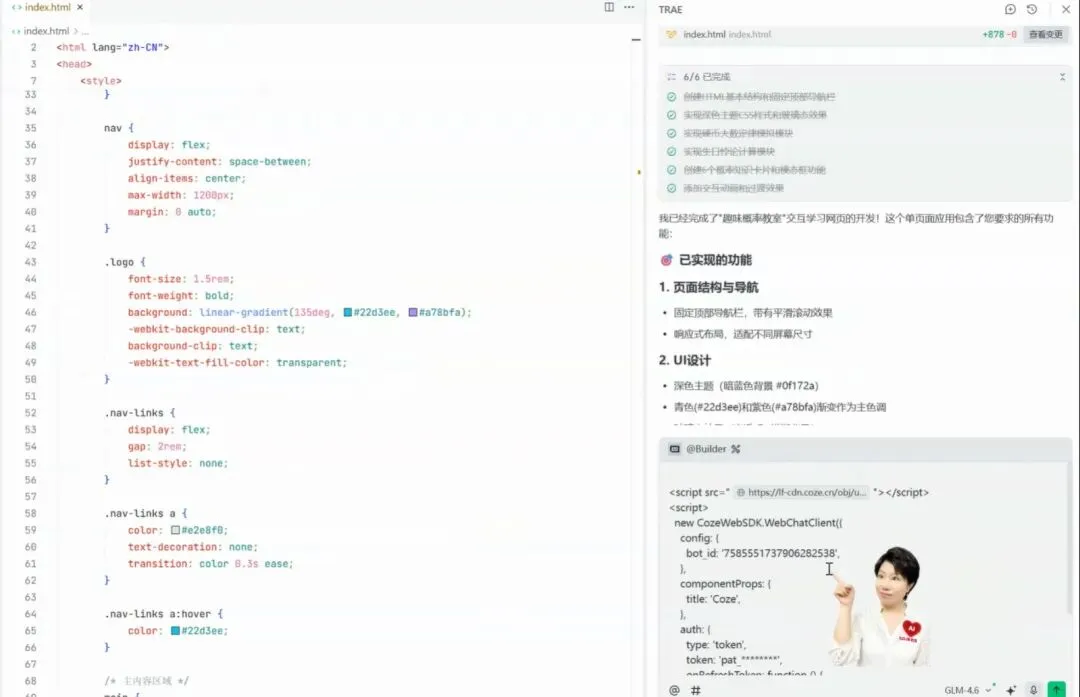1080x697 pixels.
Task: Click the 已实现的功能 heading
Action: click(715, 260)
